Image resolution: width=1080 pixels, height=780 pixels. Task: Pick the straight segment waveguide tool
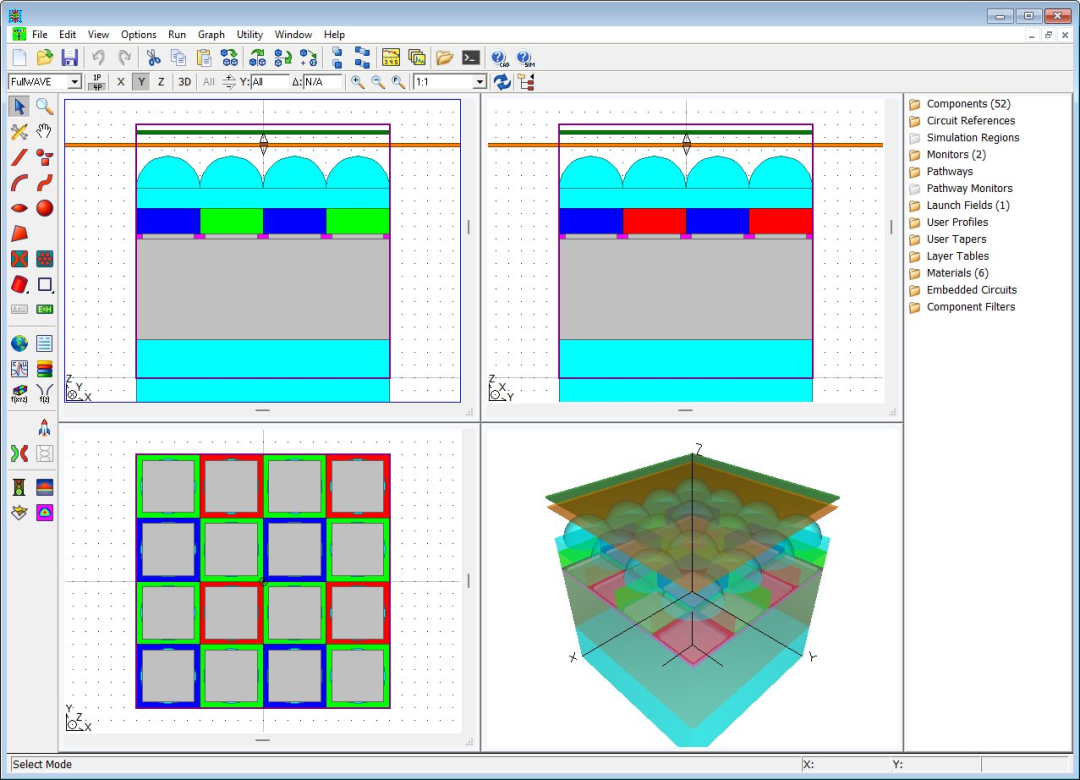pyautogui.click(x=19, y=157)
